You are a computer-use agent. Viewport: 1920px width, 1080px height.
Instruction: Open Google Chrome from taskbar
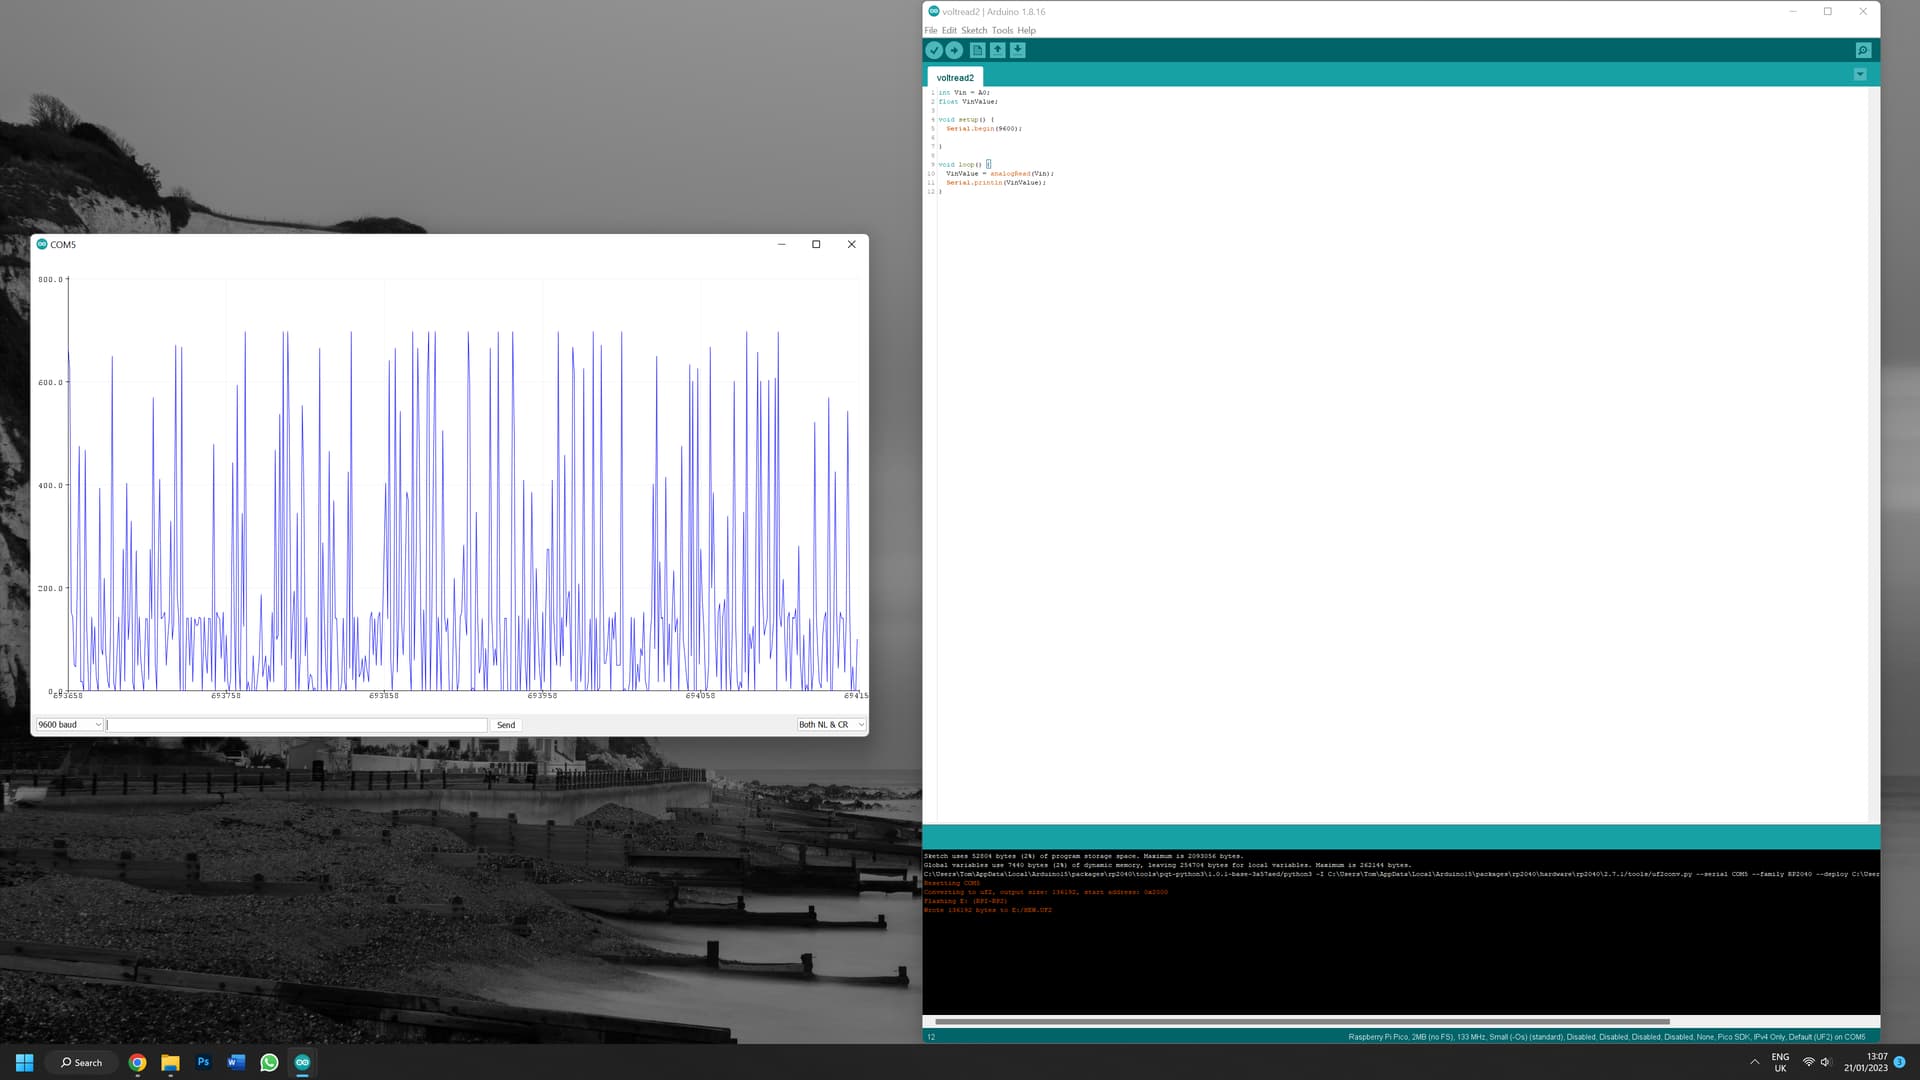click(x=137, y=1062)
